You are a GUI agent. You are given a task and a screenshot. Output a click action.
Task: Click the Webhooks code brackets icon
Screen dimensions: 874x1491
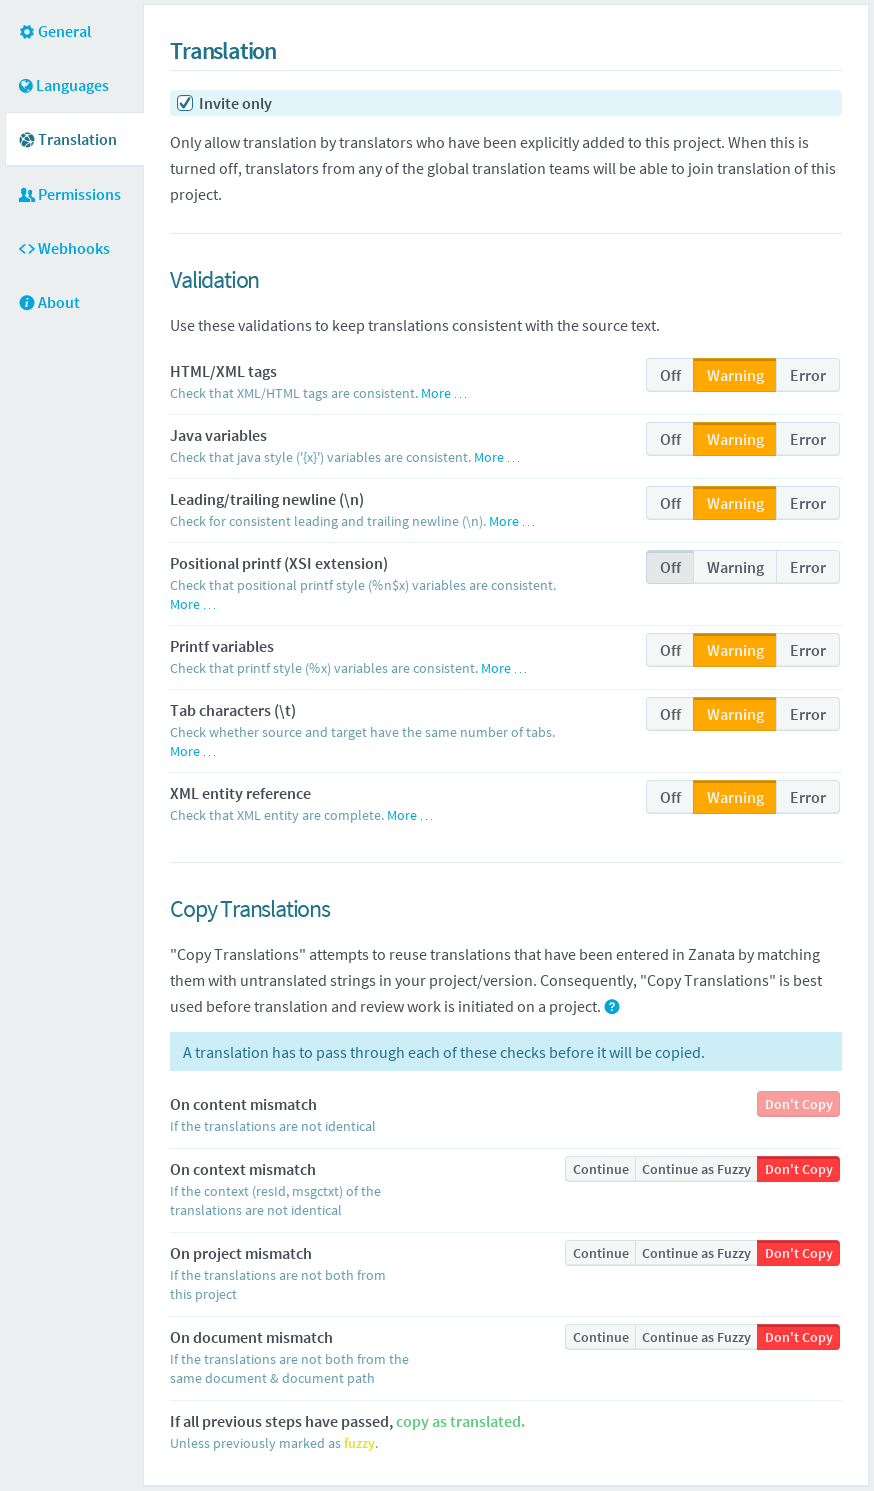tap(27, 249)
